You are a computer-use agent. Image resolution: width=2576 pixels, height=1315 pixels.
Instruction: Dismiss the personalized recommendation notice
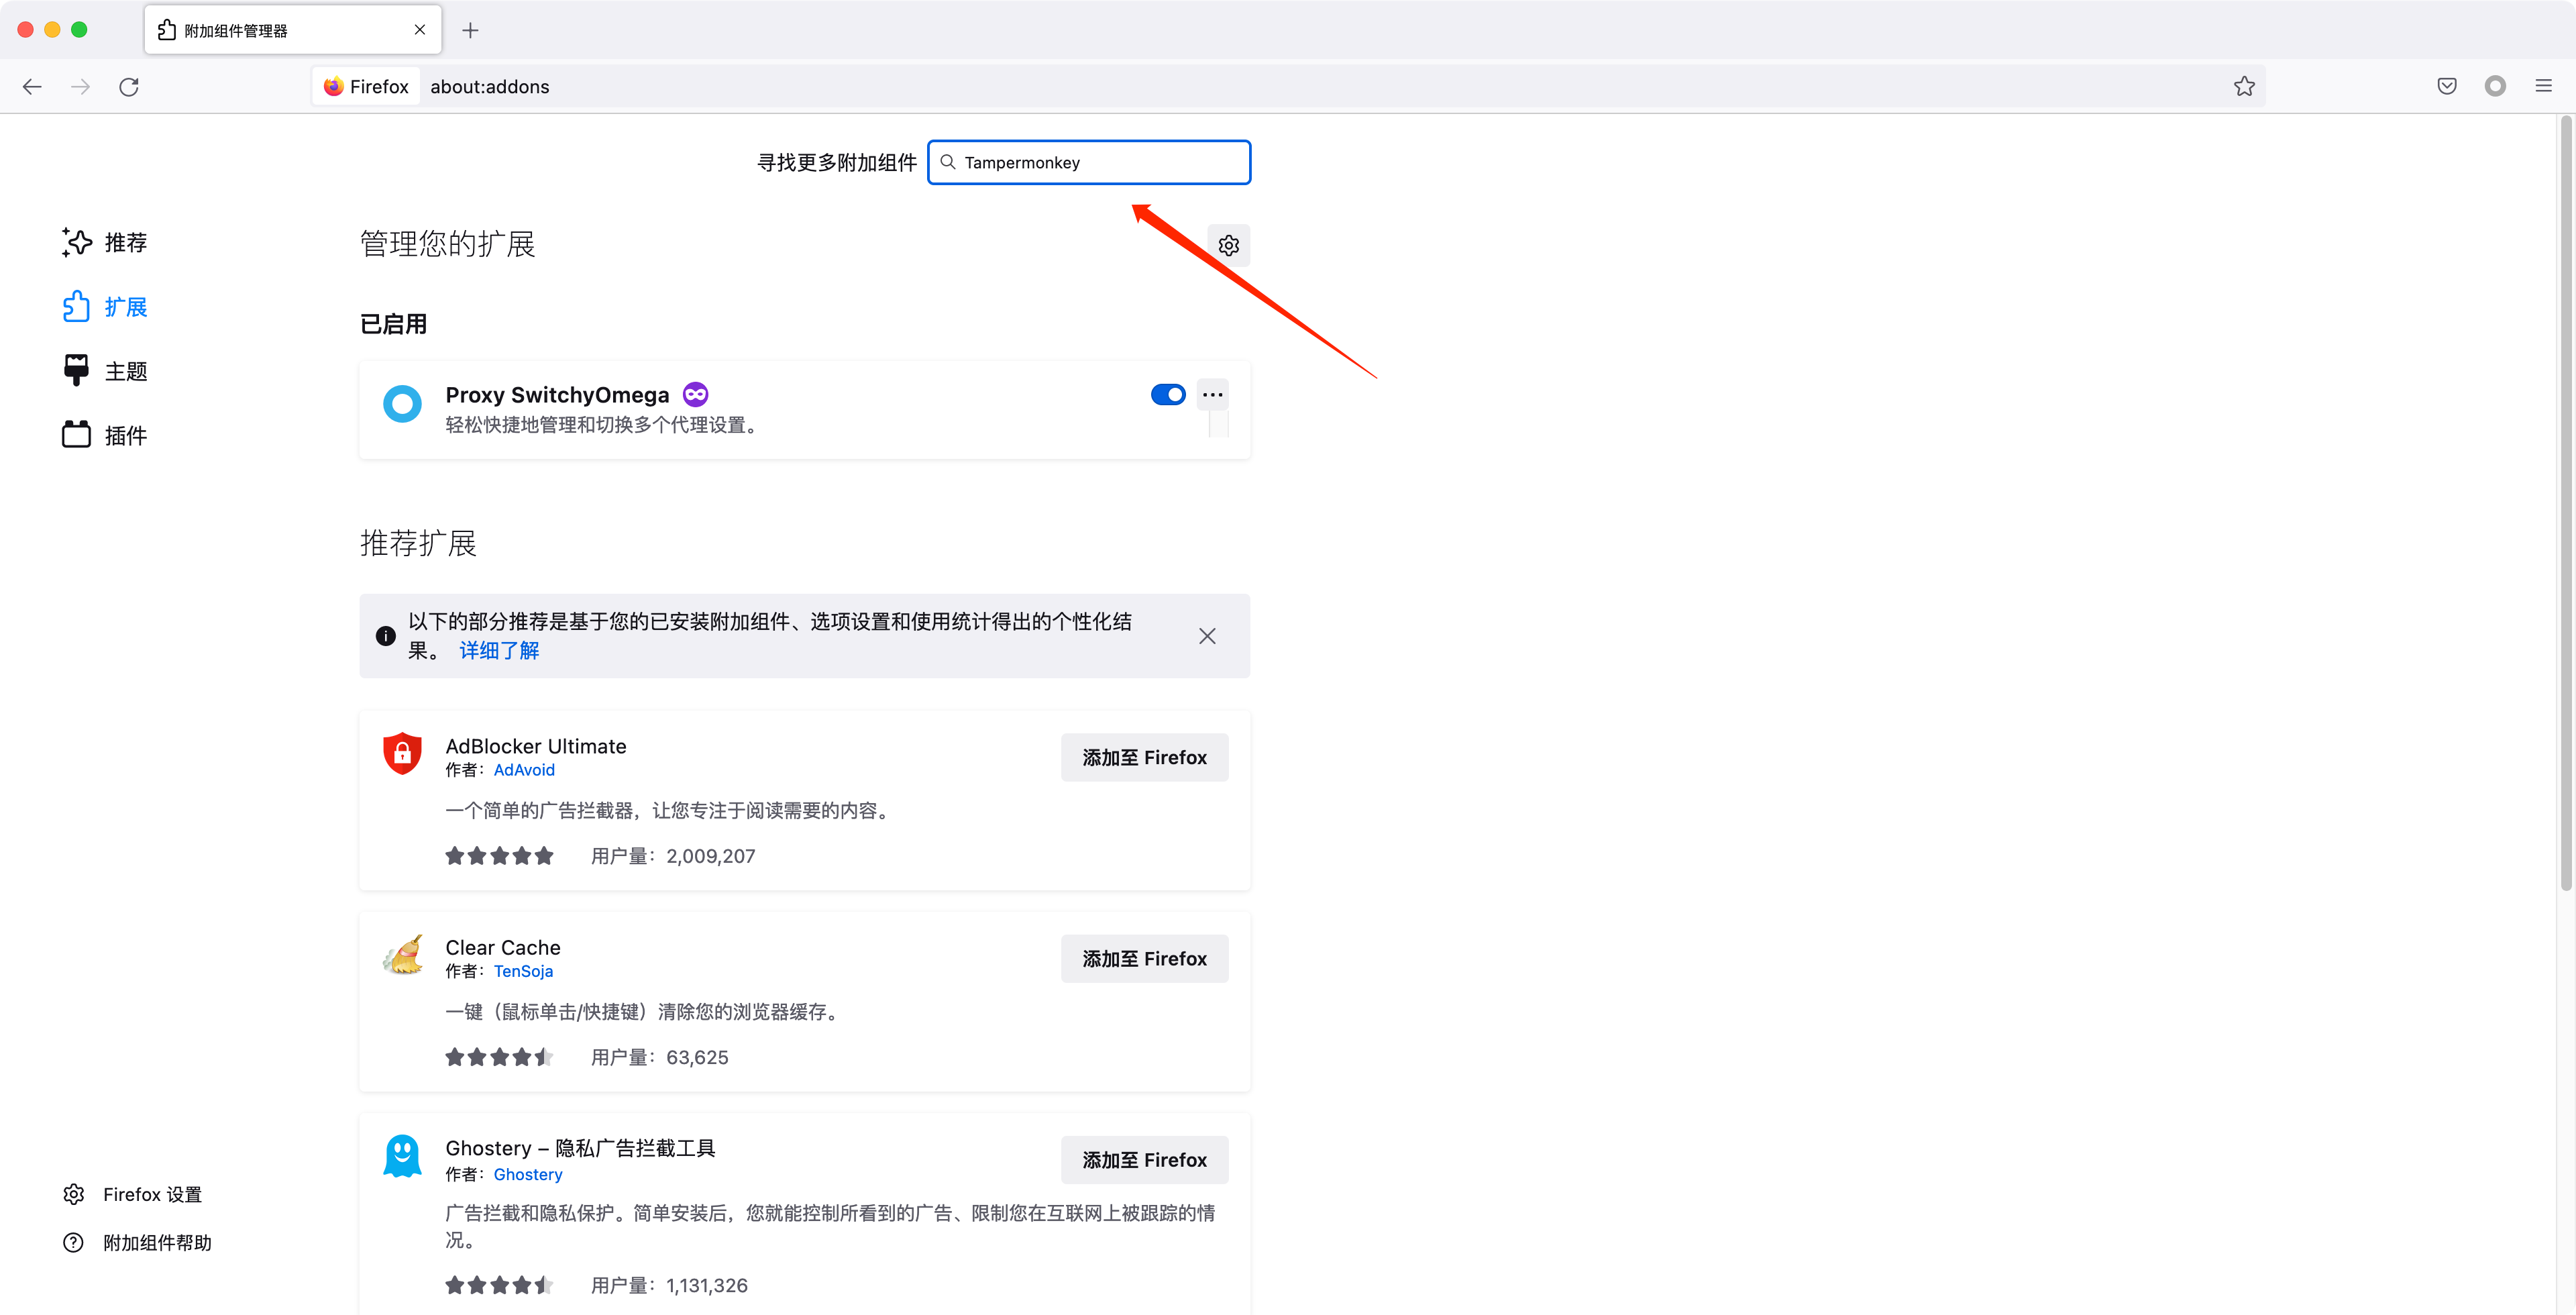(1207, 636)
